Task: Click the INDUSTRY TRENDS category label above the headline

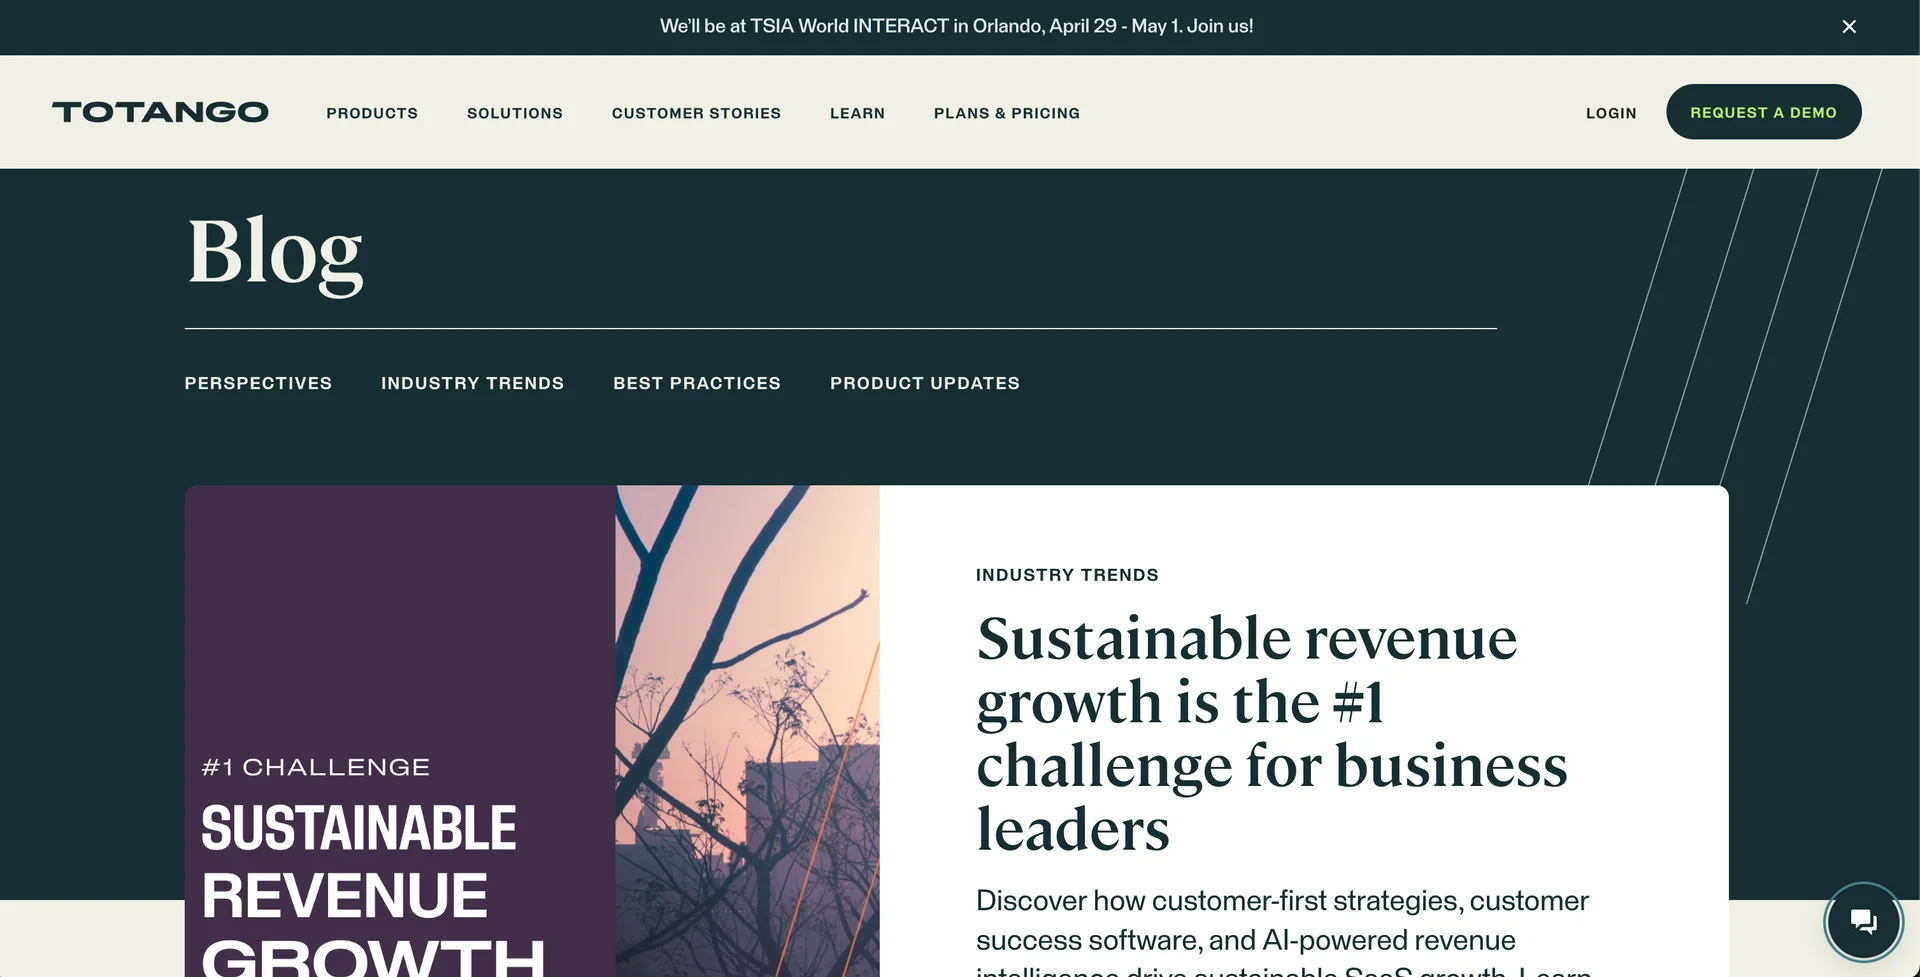Action: coord(1067,575)
